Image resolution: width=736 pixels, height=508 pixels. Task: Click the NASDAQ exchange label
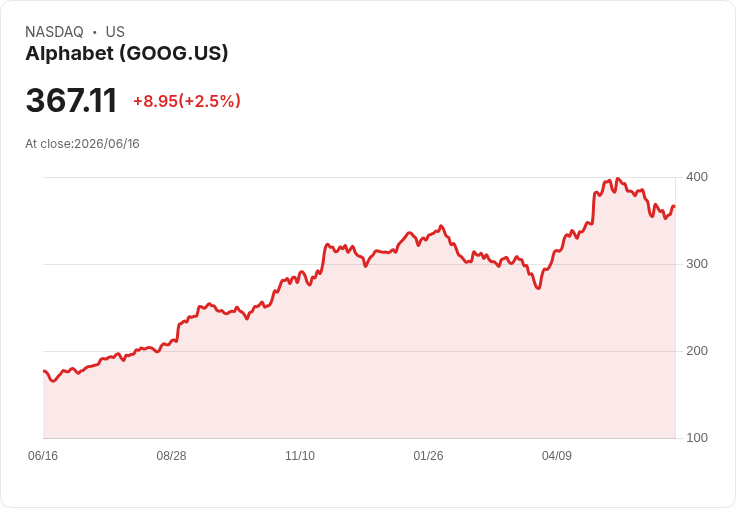coord(54,32)
